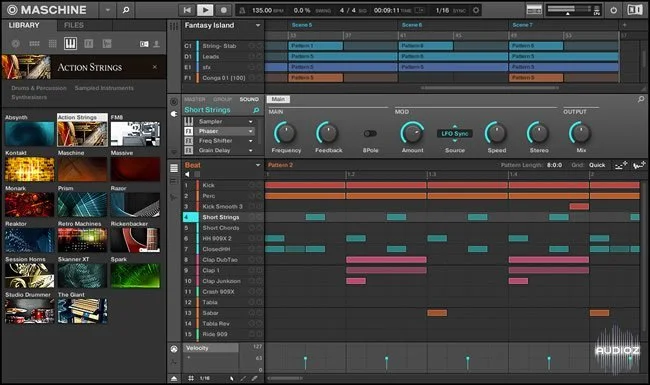The height and width of the screenshot is (385, 650).
Task: Open the Freq Shifter dropdown arrow
Action: [x=251, y=141]
